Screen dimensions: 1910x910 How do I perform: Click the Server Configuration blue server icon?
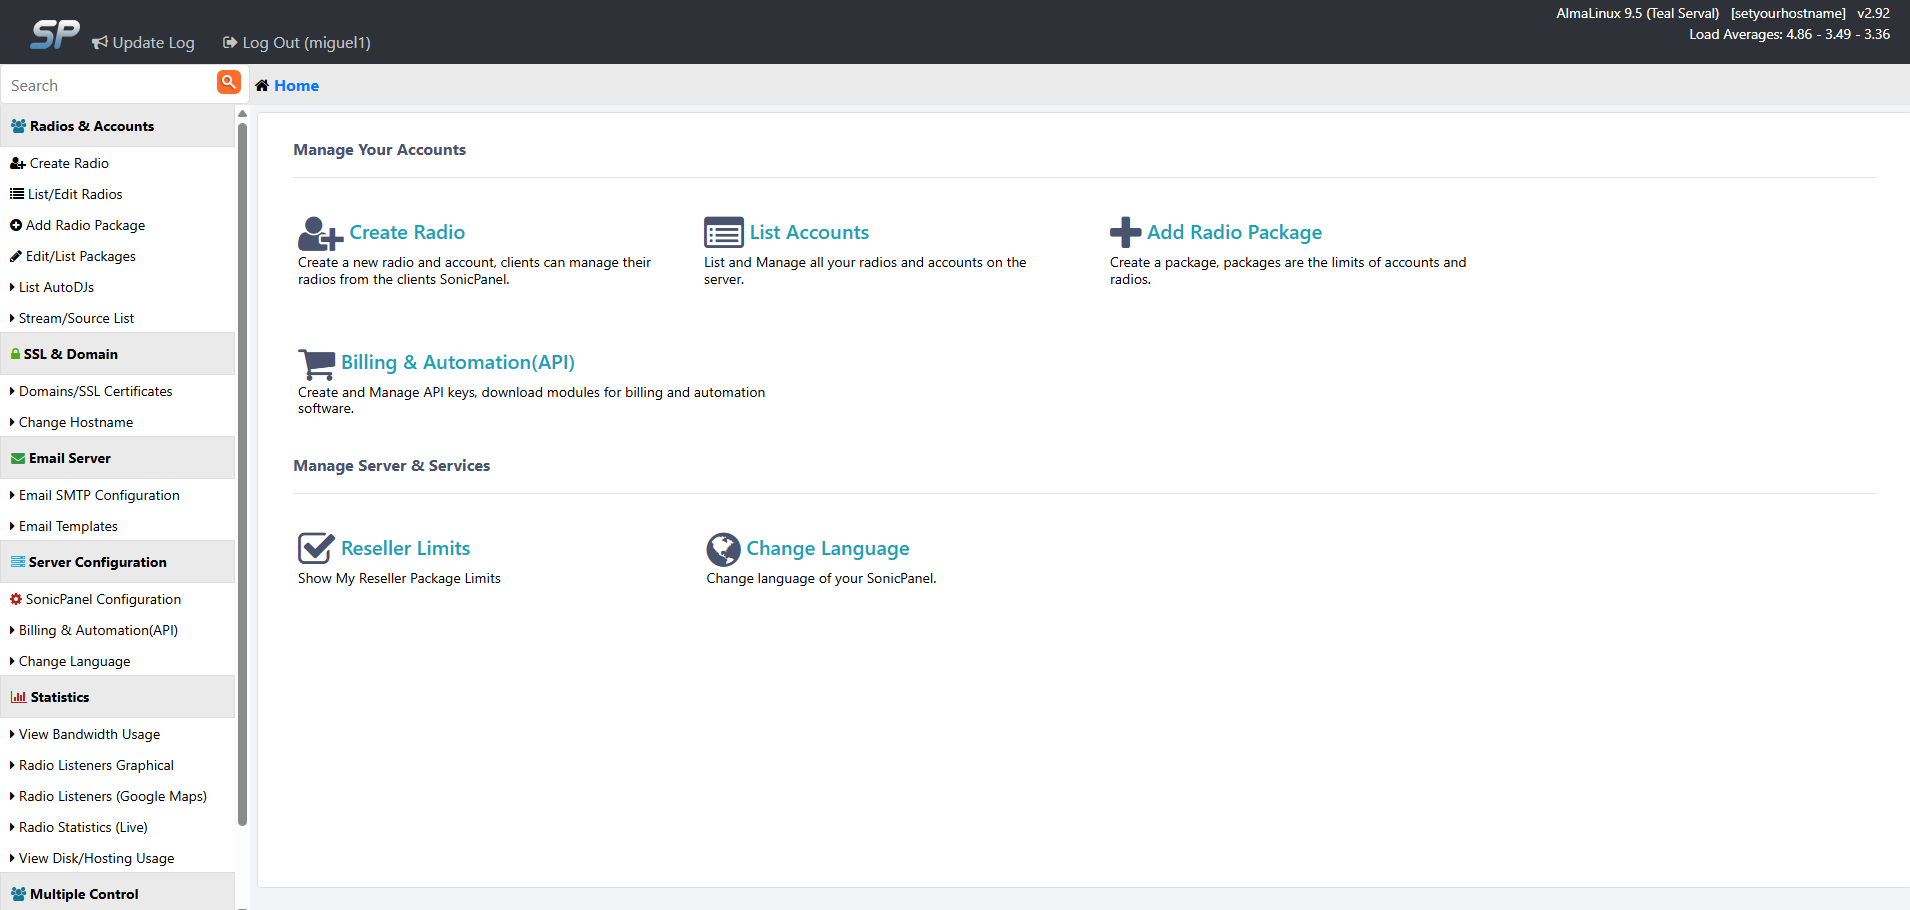[x=18, y=562]
